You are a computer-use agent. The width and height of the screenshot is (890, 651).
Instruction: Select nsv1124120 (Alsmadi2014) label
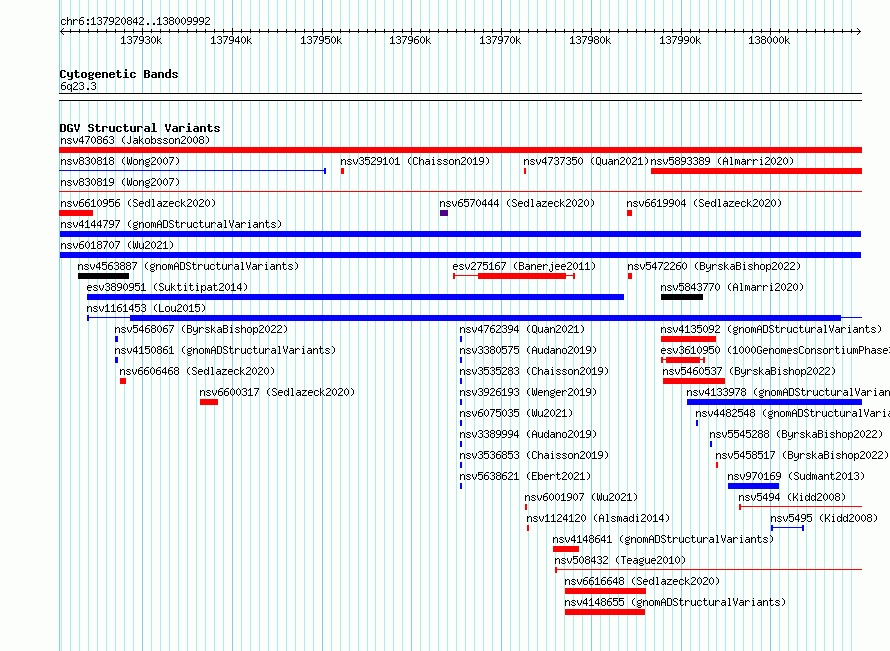tap(598, 518)
